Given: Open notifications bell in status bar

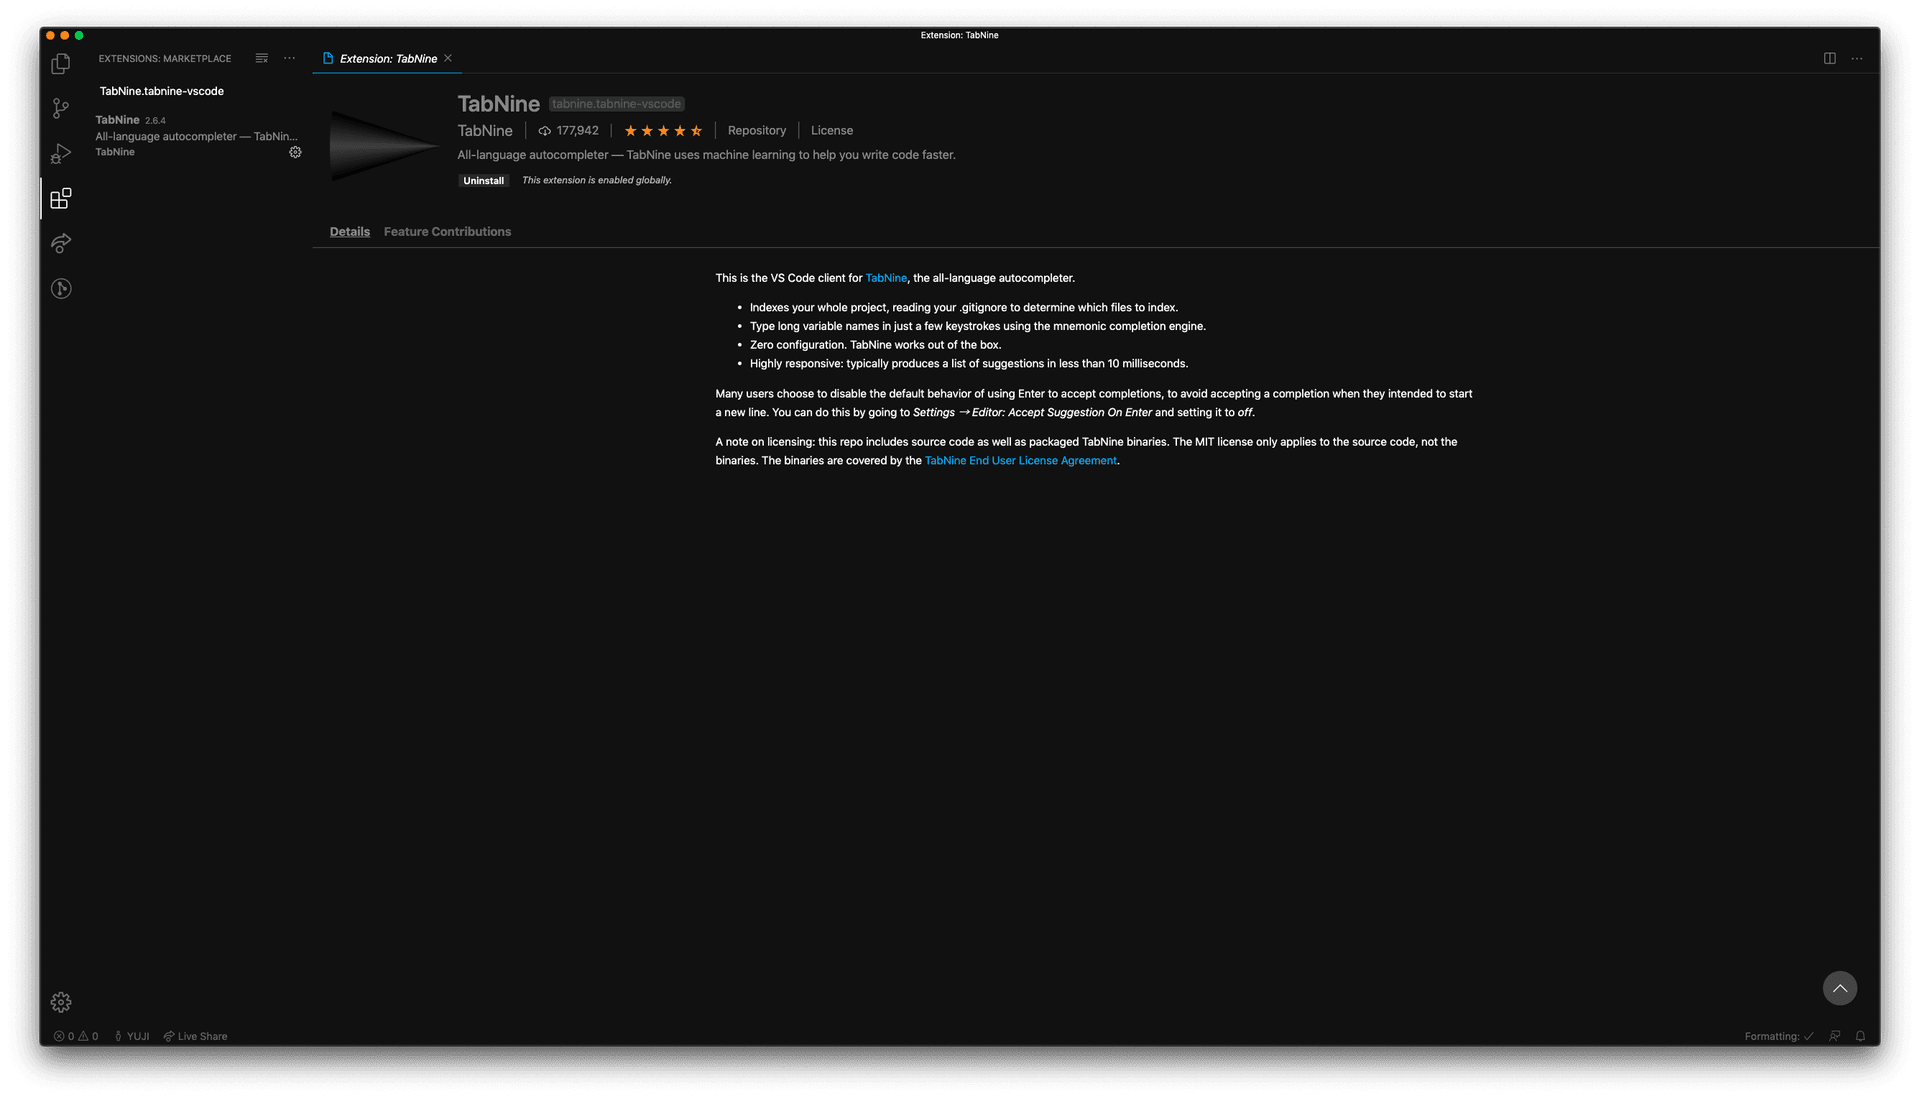Looking at the screenshot, I should 1861,1036.
